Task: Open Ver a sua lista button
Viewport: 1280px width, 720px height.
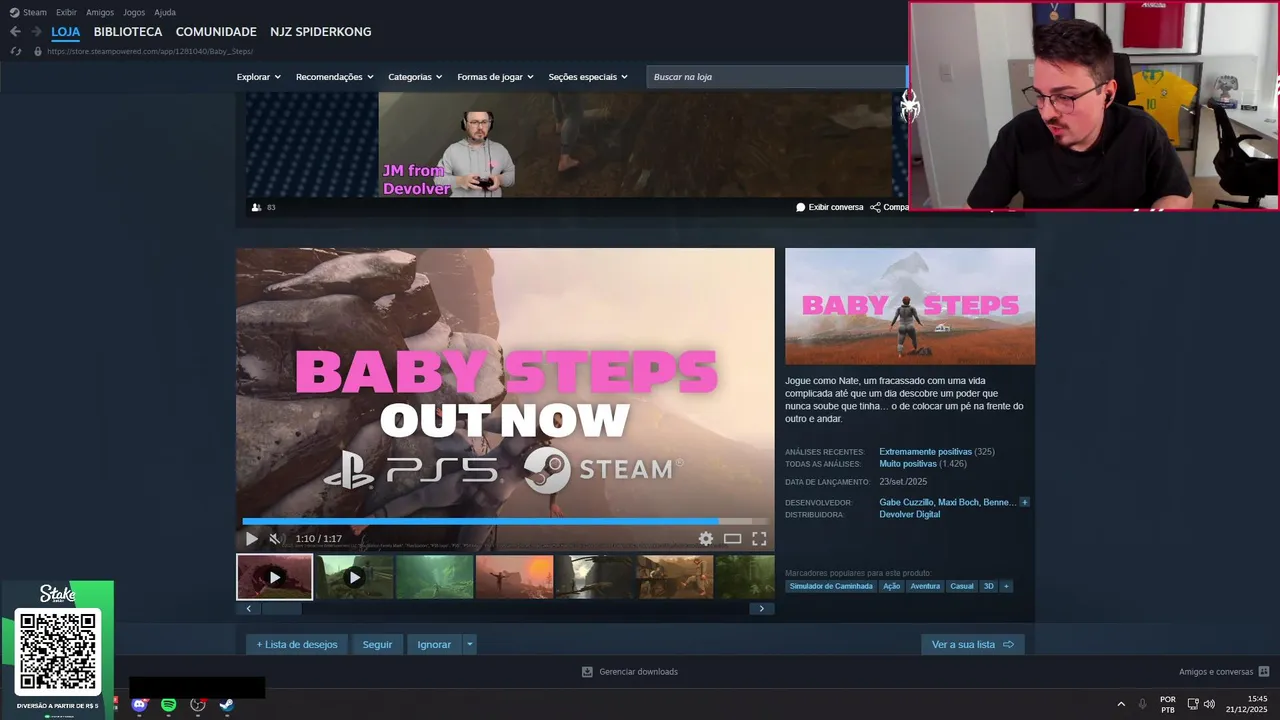Action: [x=972, y=645]
